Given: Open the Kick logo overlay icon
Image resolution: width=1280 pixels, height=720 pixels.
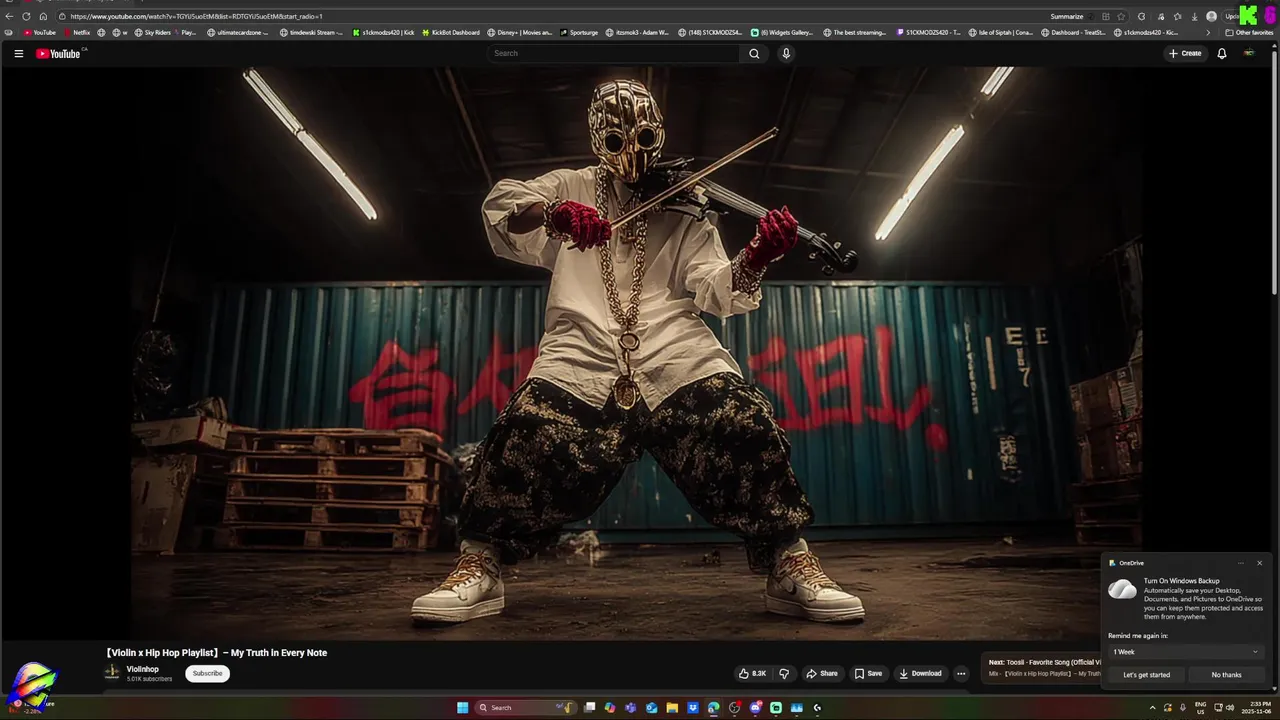Looking at the screenshot, I should [1249, 16].
